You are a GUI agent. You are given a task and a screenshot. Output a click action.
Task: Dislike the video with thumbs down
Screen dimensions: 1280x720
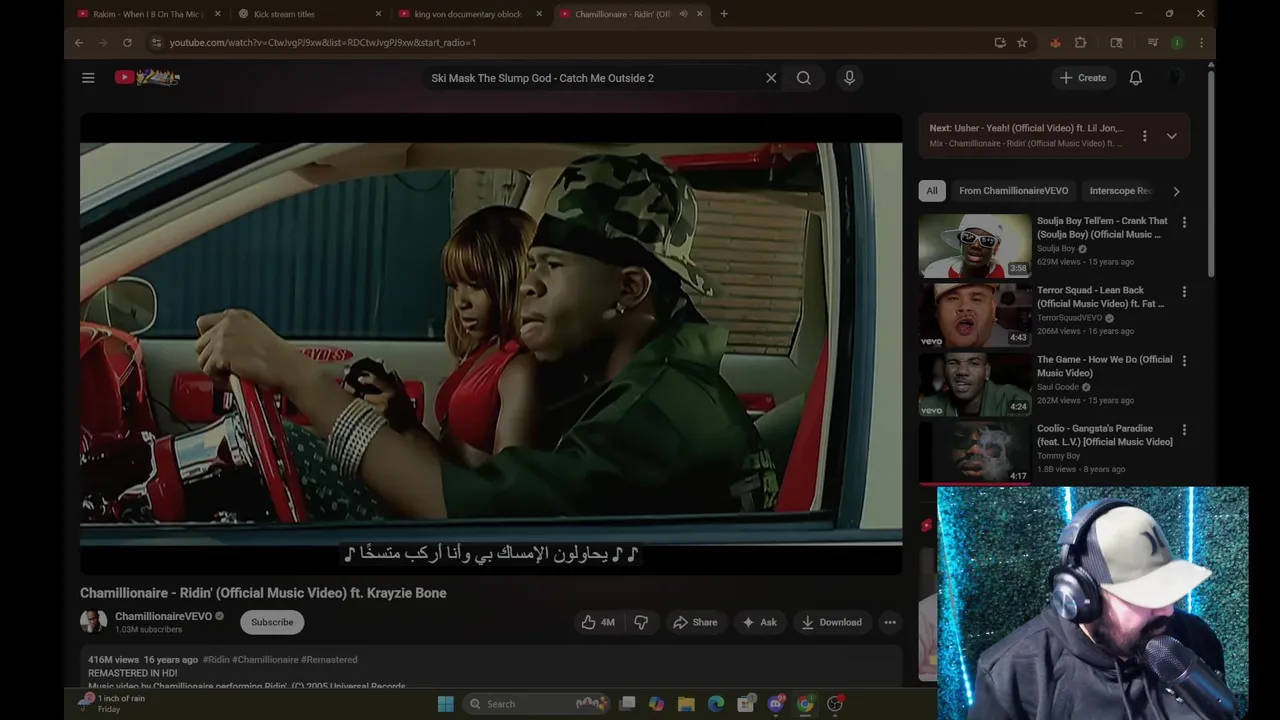click(641, 622)
